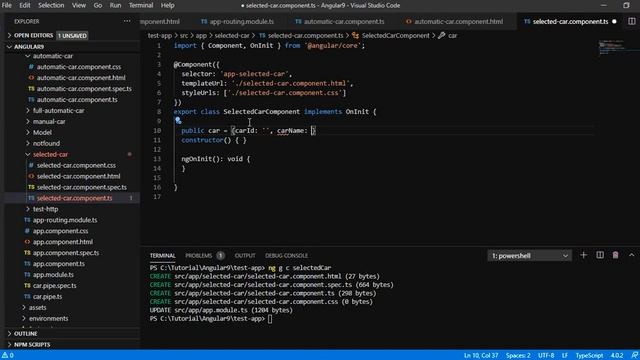Switch to the Output panel tab
The width and height of the screenshot is (640, 360).
pyautogui.click(x=245, y=256)
